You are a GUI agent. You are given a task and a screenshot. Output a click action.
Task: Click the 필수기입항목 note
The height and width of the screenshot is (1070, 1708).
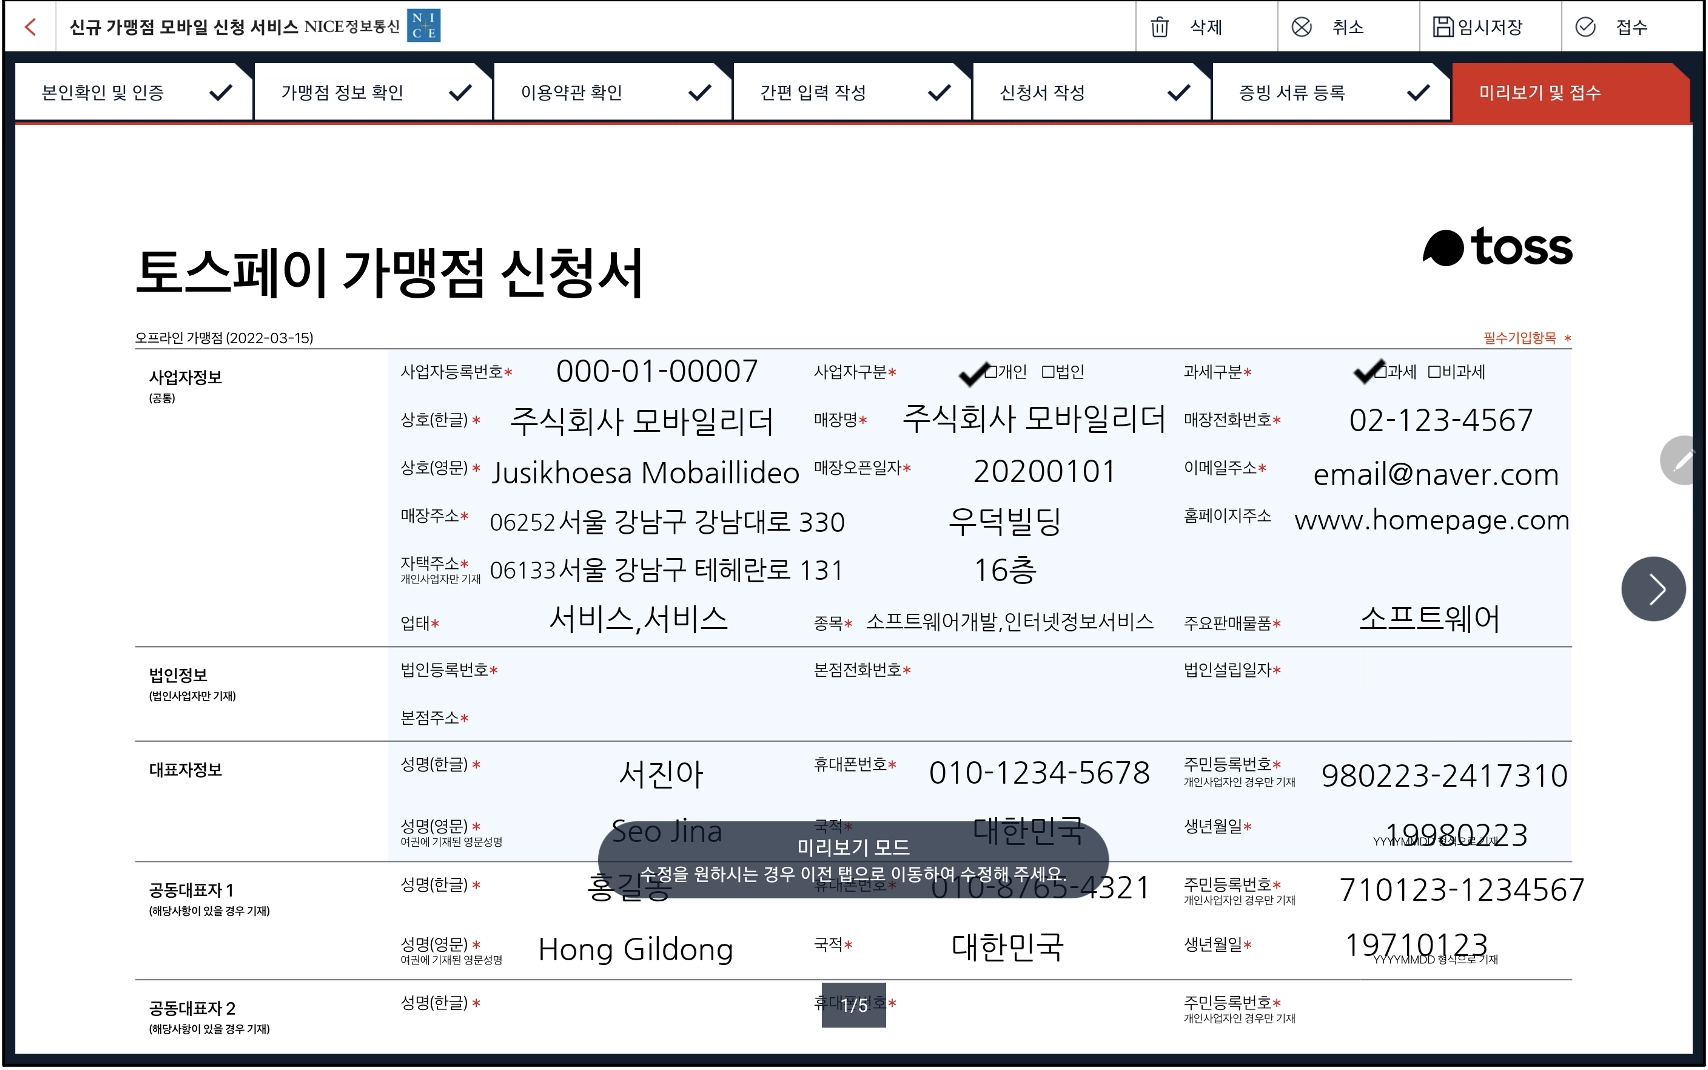pyautogui.click(x=1527, y=338)
